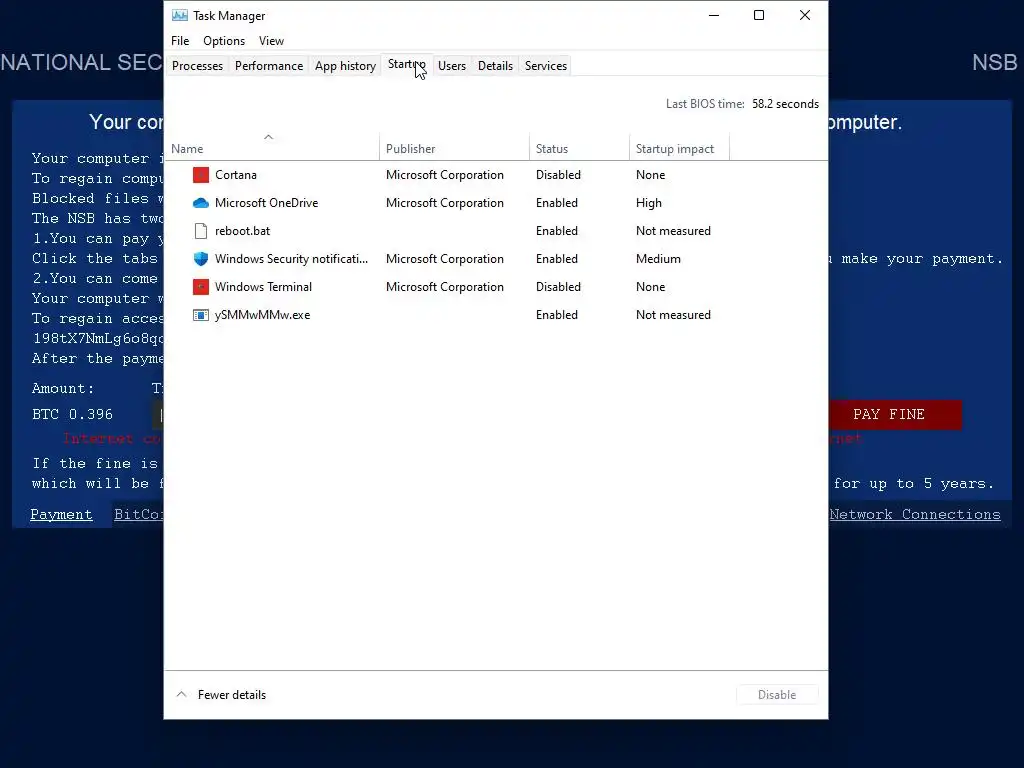Sort by the Startup impact column header
The image size is (1024, 768).
coord(679,149)
